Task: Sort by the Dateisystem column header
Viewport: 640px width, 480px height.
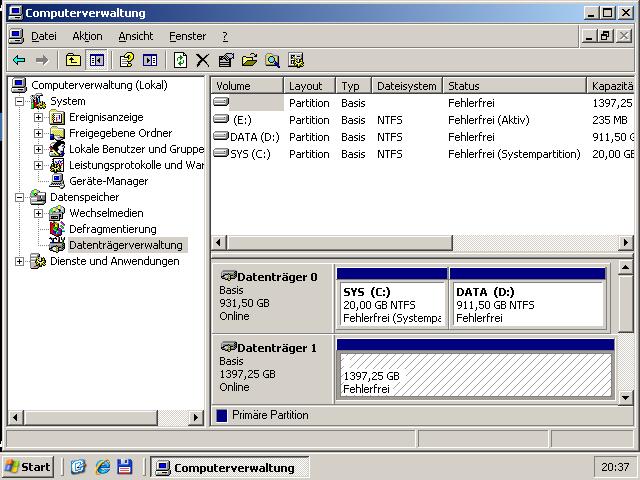Action: (x=407, y=86)
